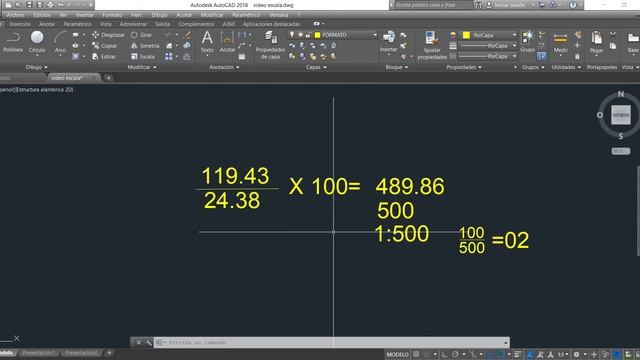Click the annotation scale 1:1 button
This screenshot has height=360, width=640.
click(563, 354)
